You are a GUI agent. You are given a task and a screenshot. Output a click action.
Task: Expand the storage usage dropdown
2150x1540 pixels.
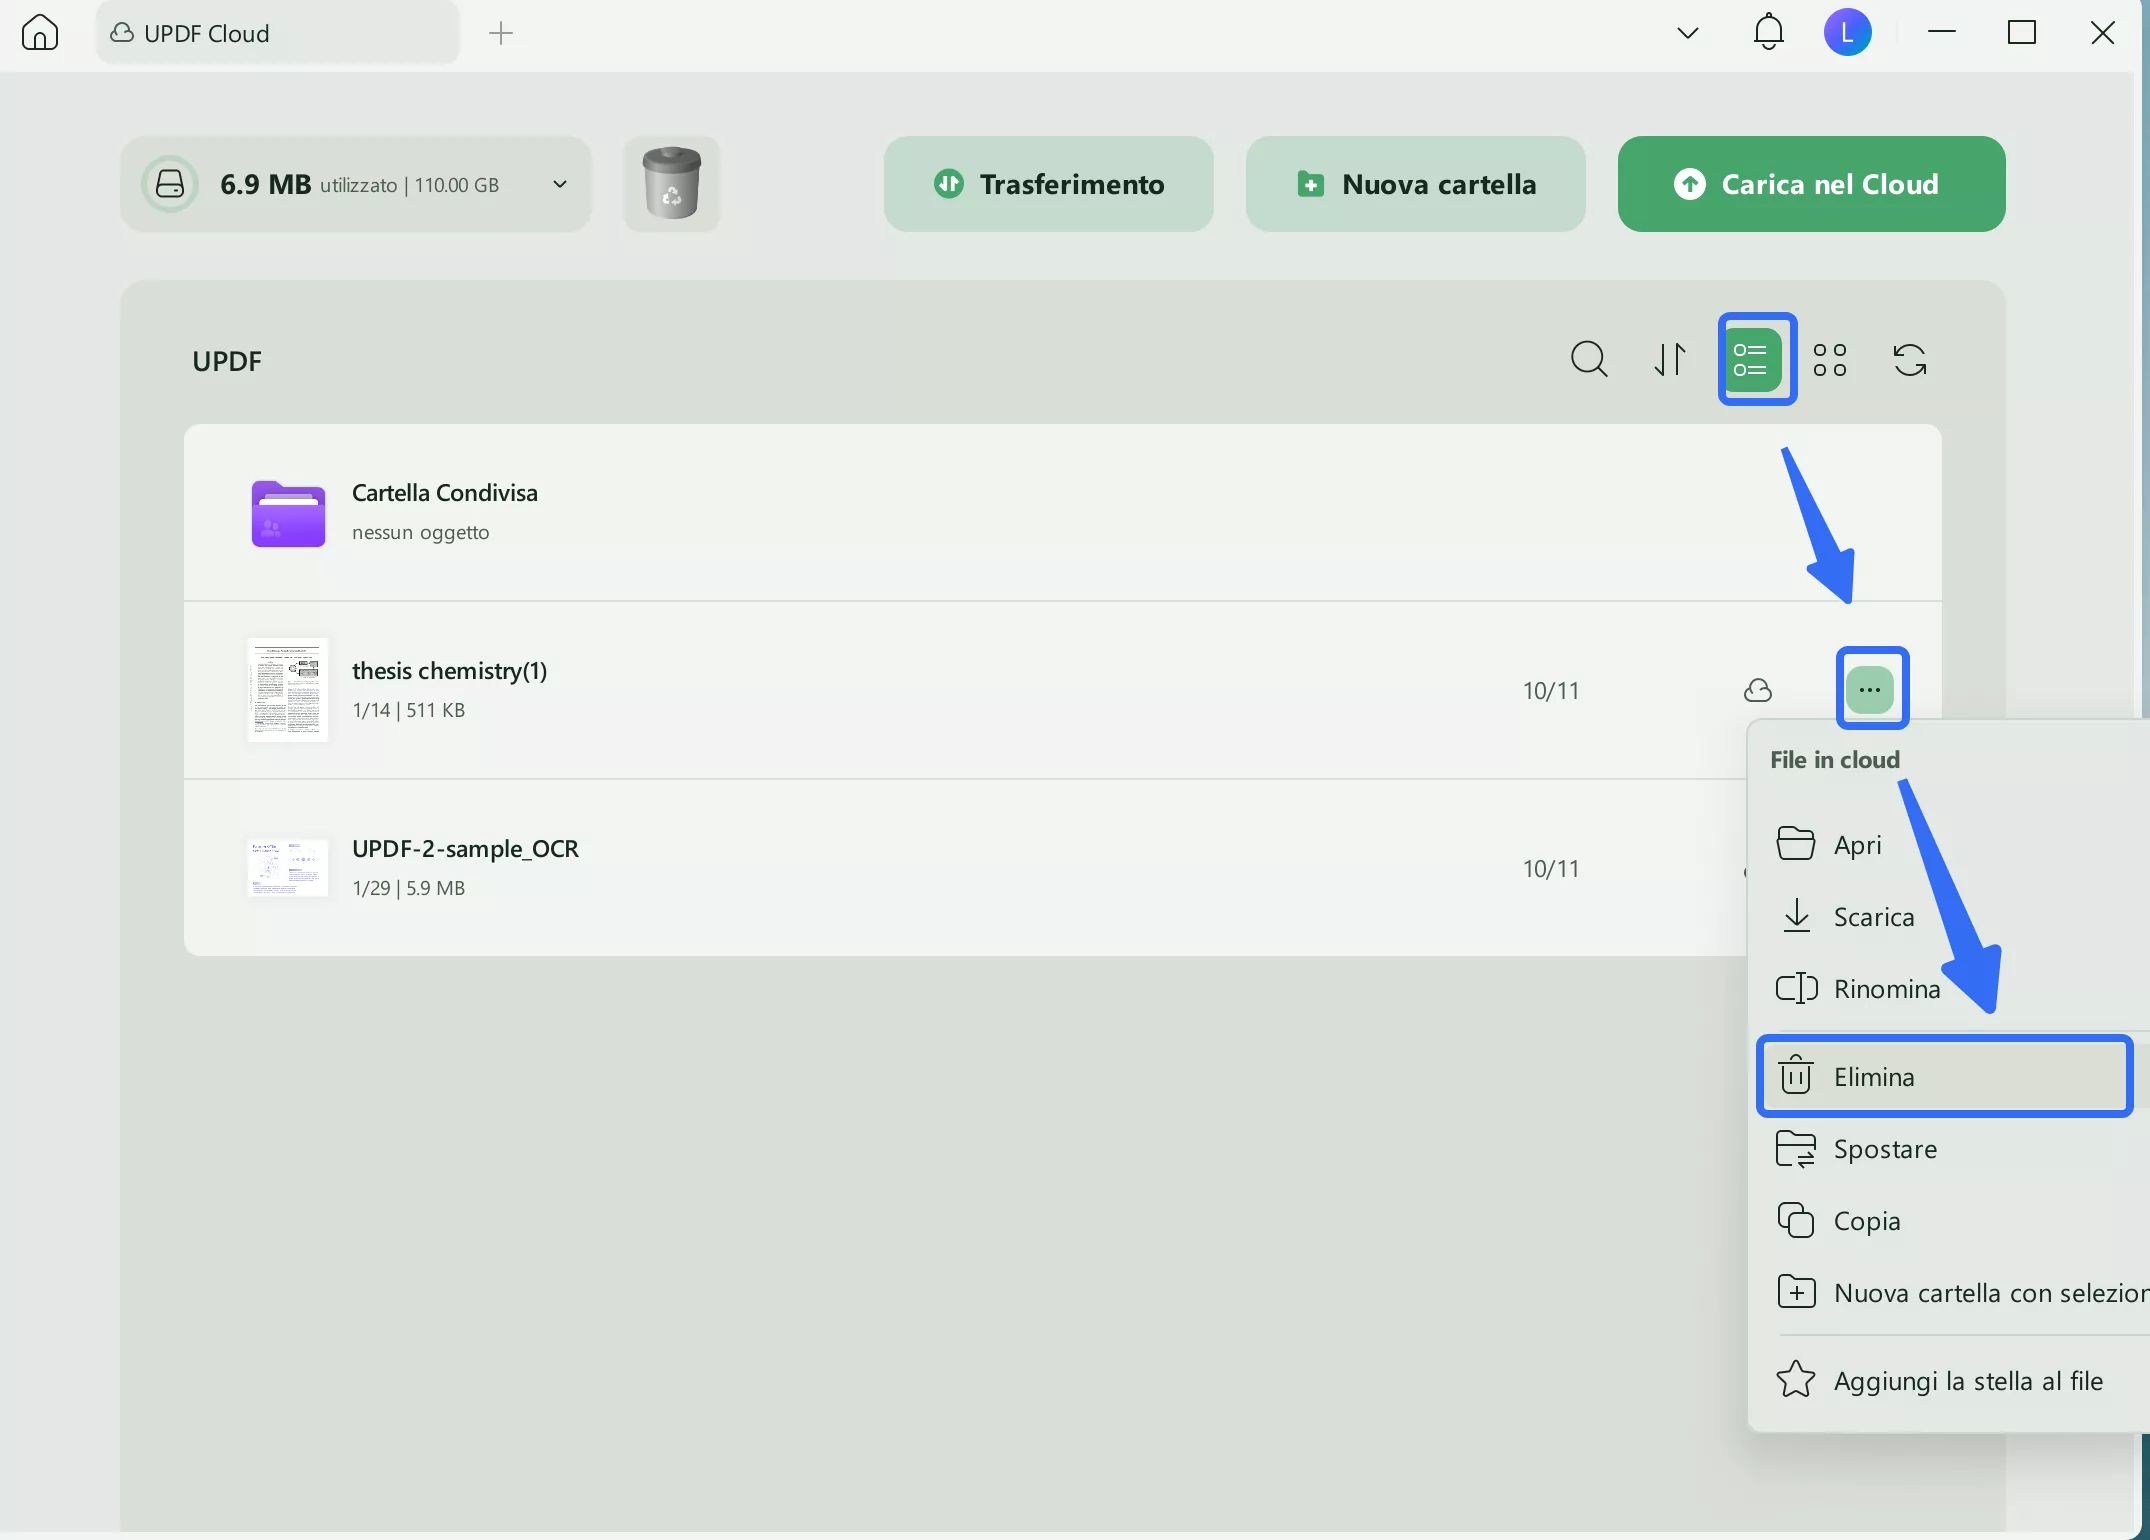coord(560,184)
